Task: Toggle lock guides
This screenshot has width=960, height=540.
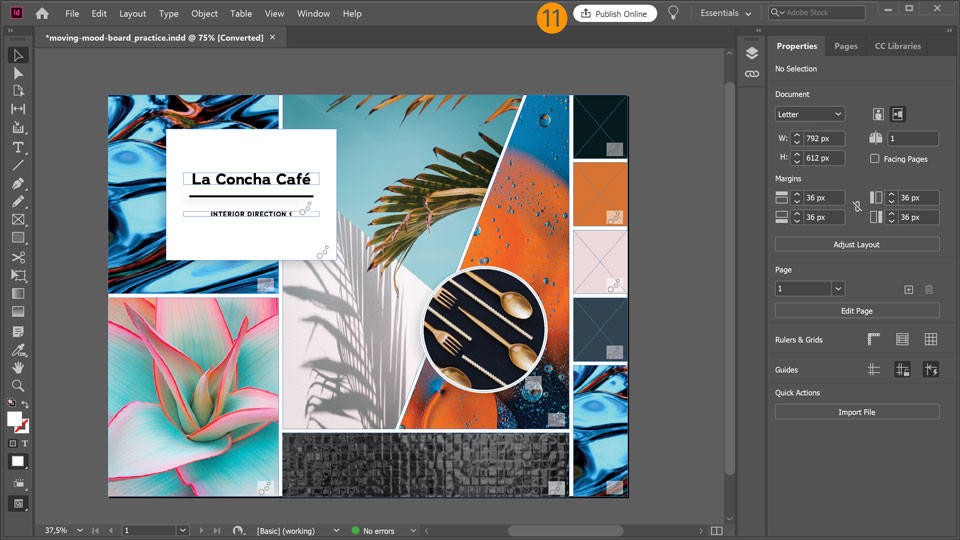Action: click(x=902, y=369)
